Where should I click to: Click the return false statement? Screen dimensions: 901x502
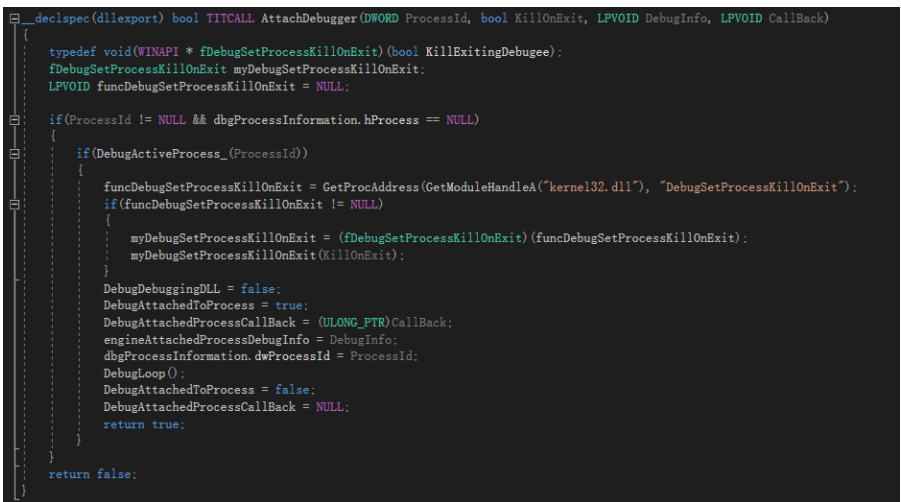coord(93,474)
